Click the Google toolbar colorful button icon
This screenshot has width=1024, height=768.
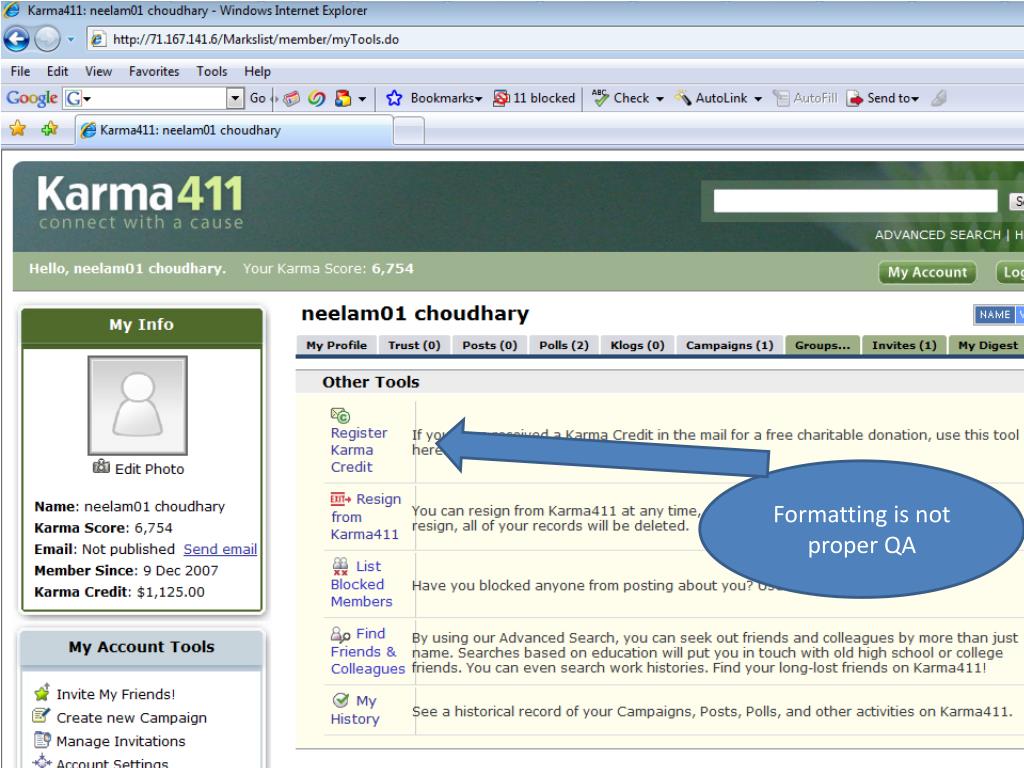pos(342,98)
